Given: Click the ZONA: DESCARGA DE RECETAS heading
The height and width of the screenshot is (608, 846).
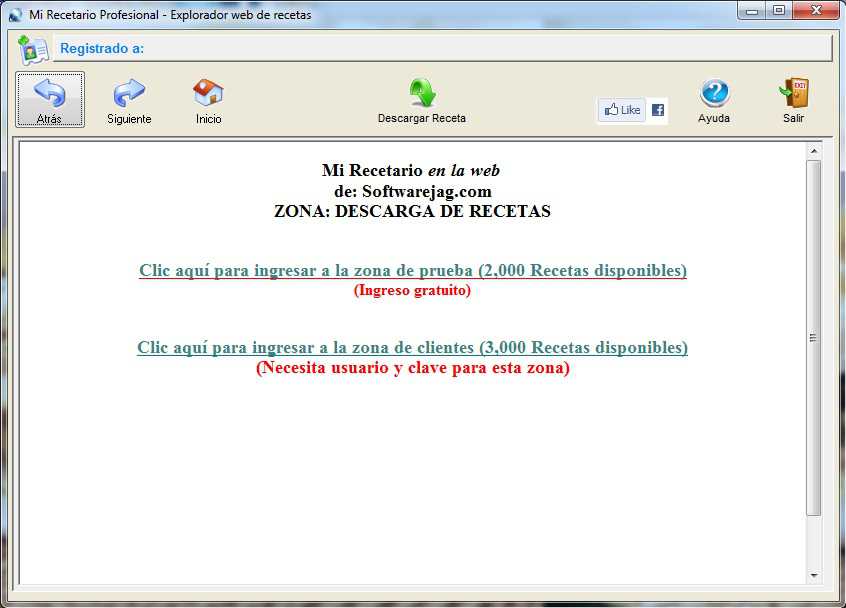Looking at the screenshot, I should point(412,211).
